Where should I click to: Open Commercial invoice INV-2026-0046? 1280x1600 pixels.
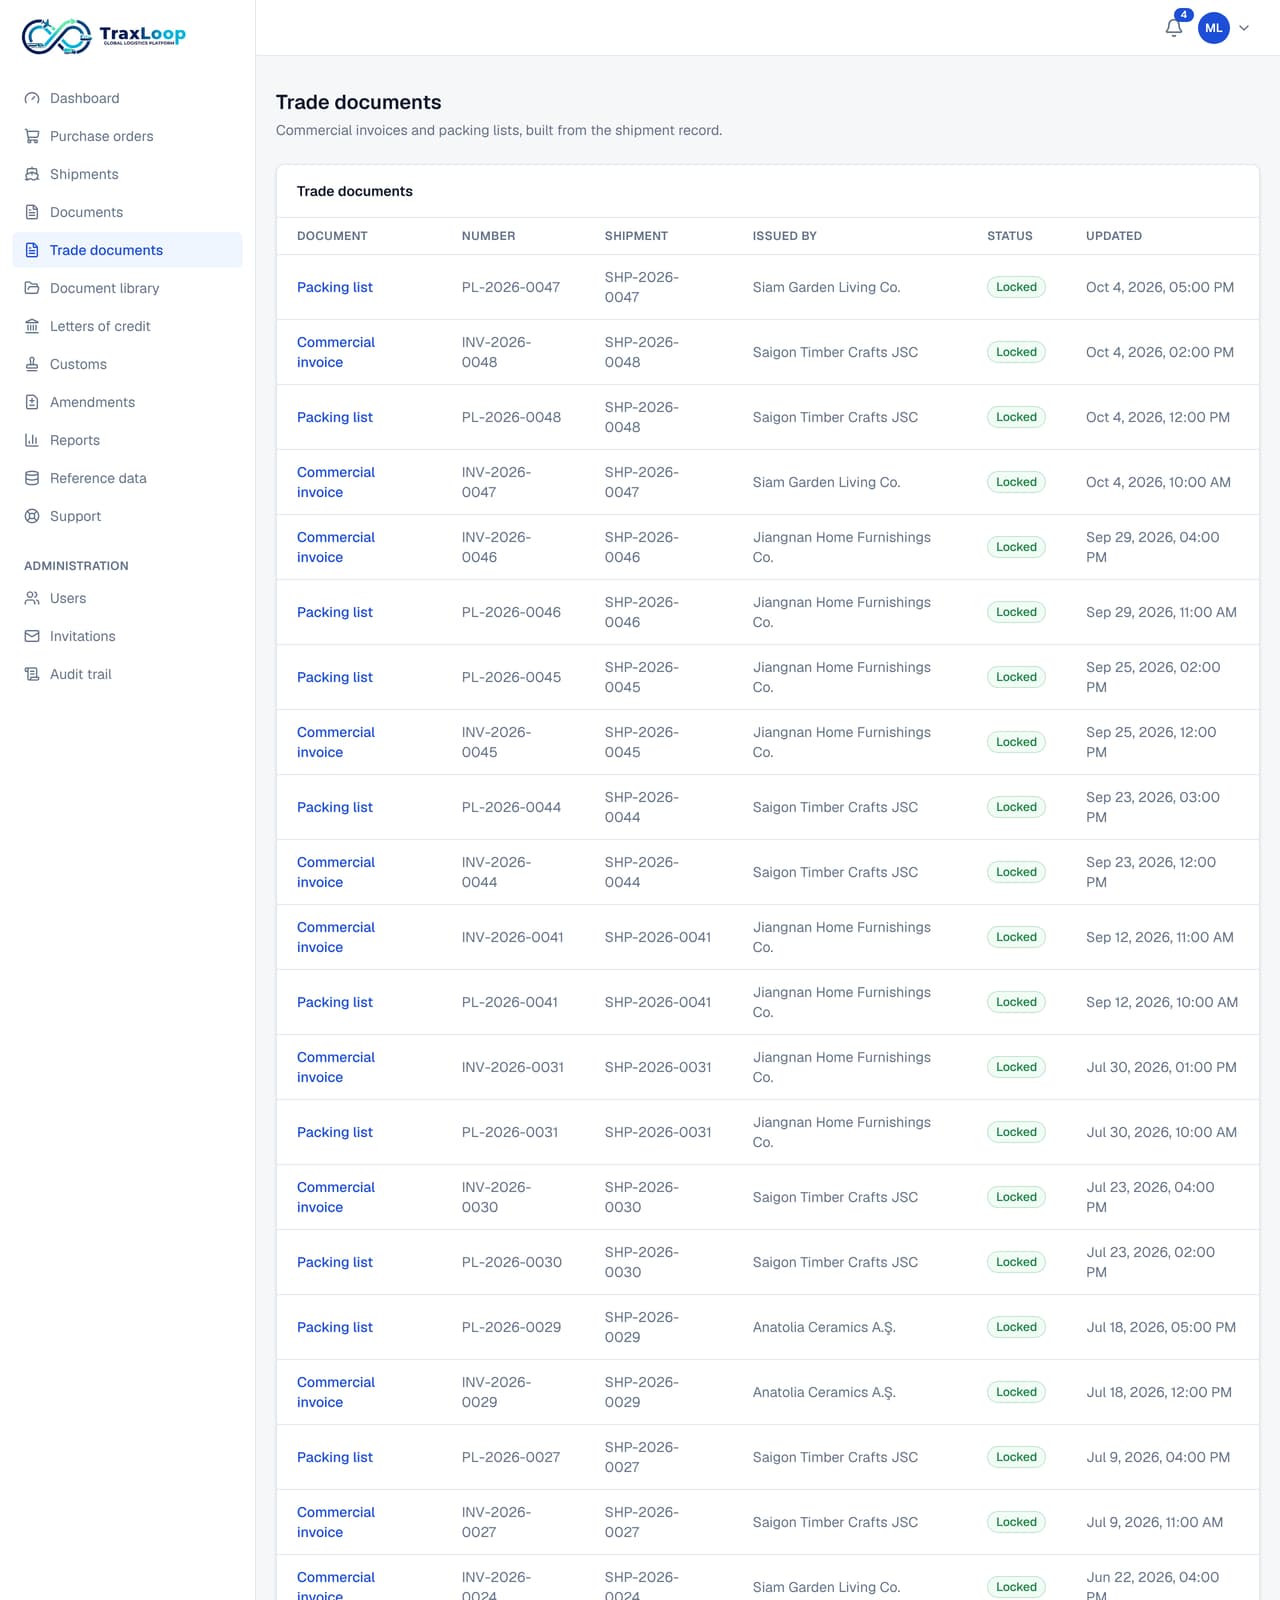click(336, 547)
